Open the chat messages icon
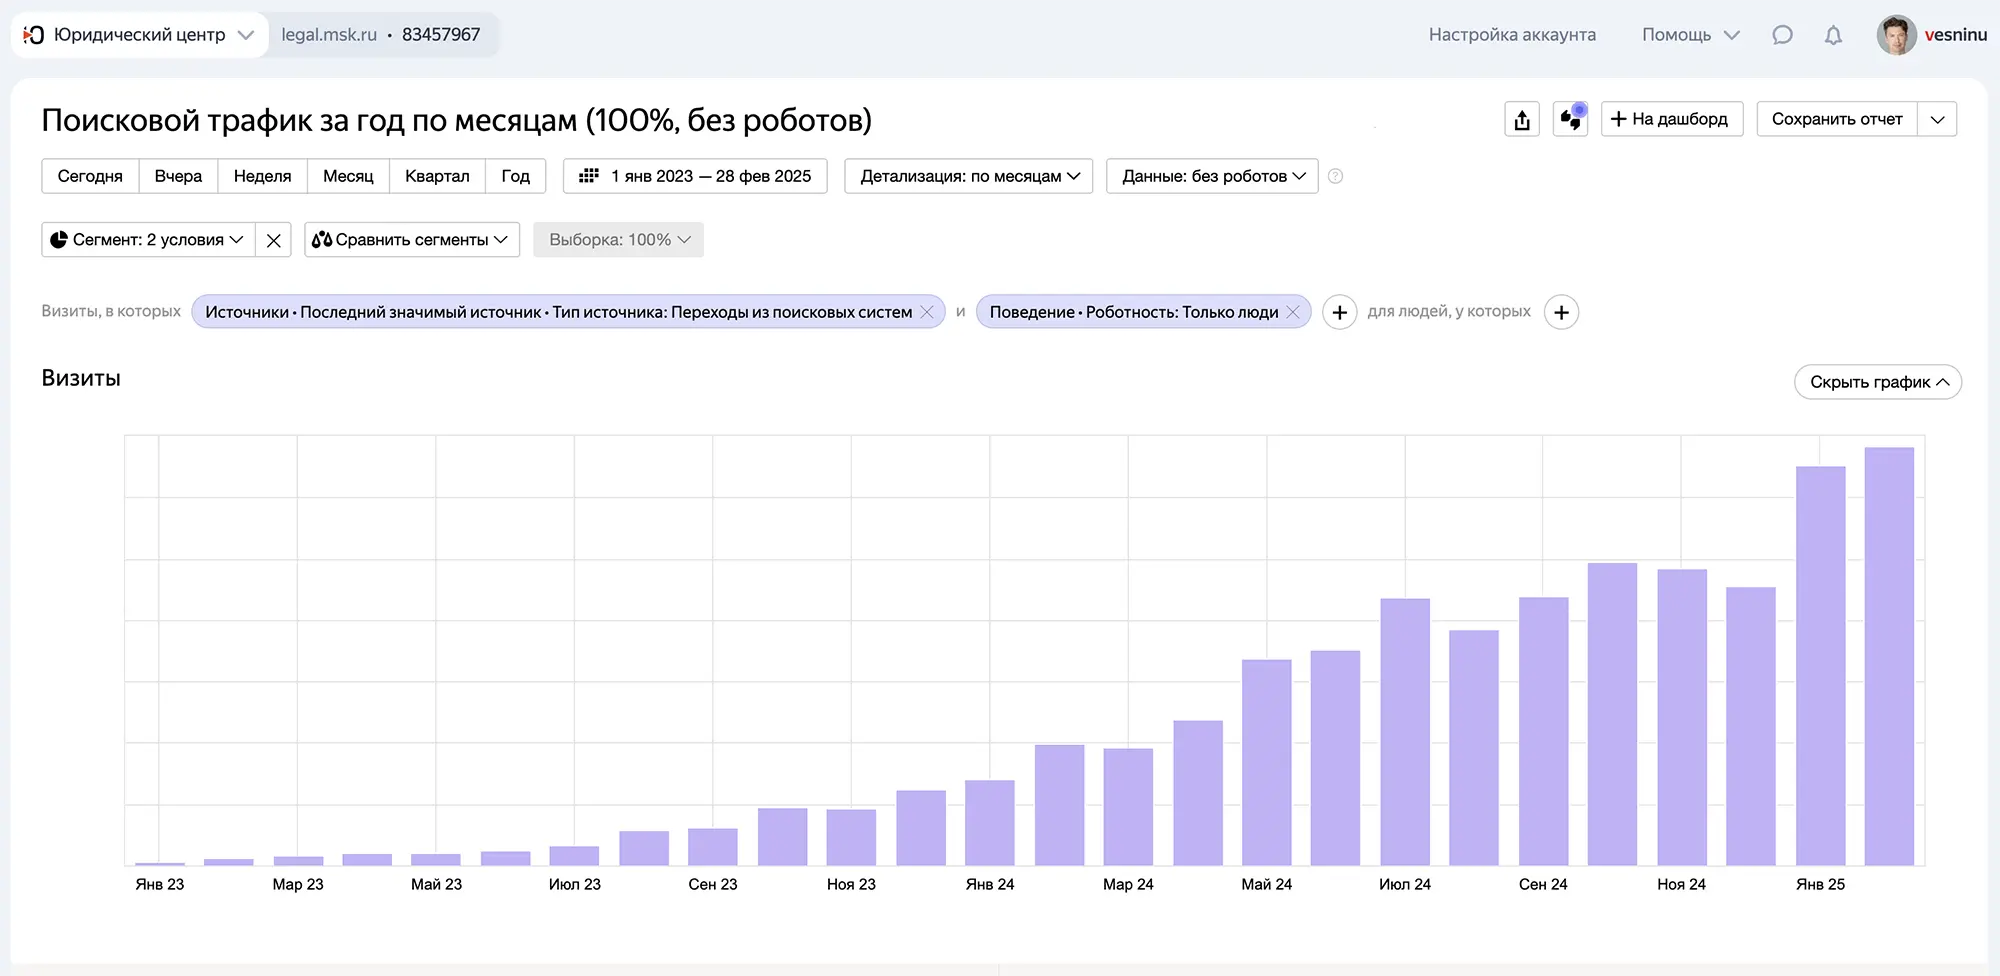The width and height of the screenshot is (2000, 976). [x=1782, y=35]
